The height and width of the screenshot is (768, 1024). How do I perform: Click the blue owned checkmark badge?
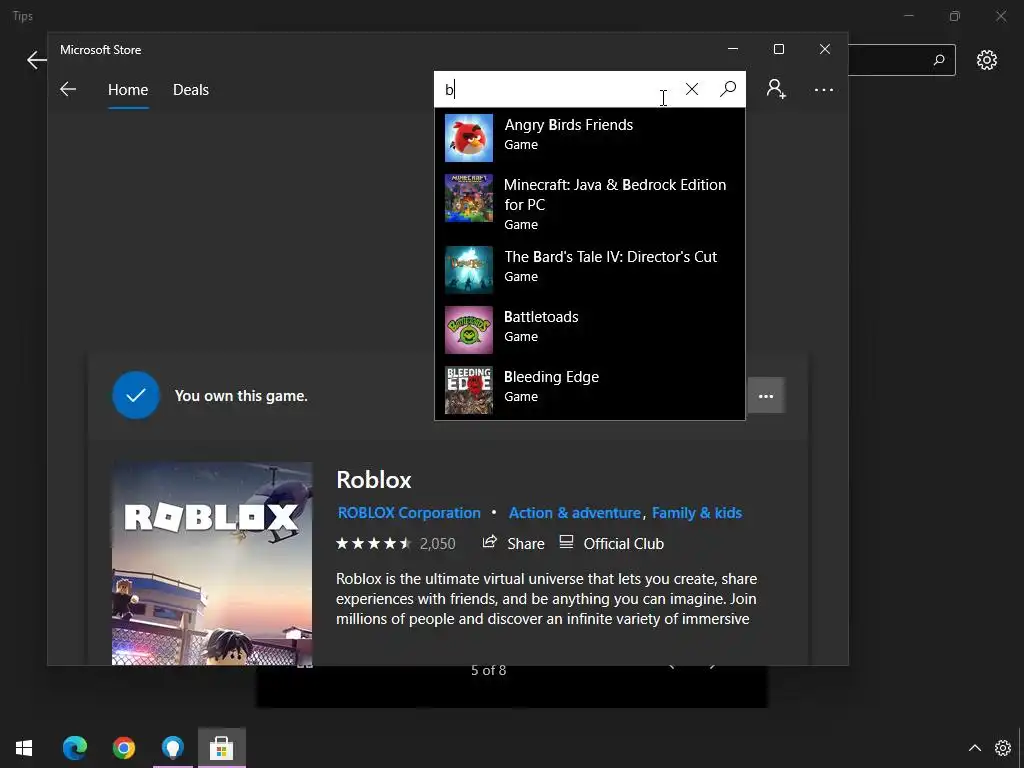[x=136, y=395]
